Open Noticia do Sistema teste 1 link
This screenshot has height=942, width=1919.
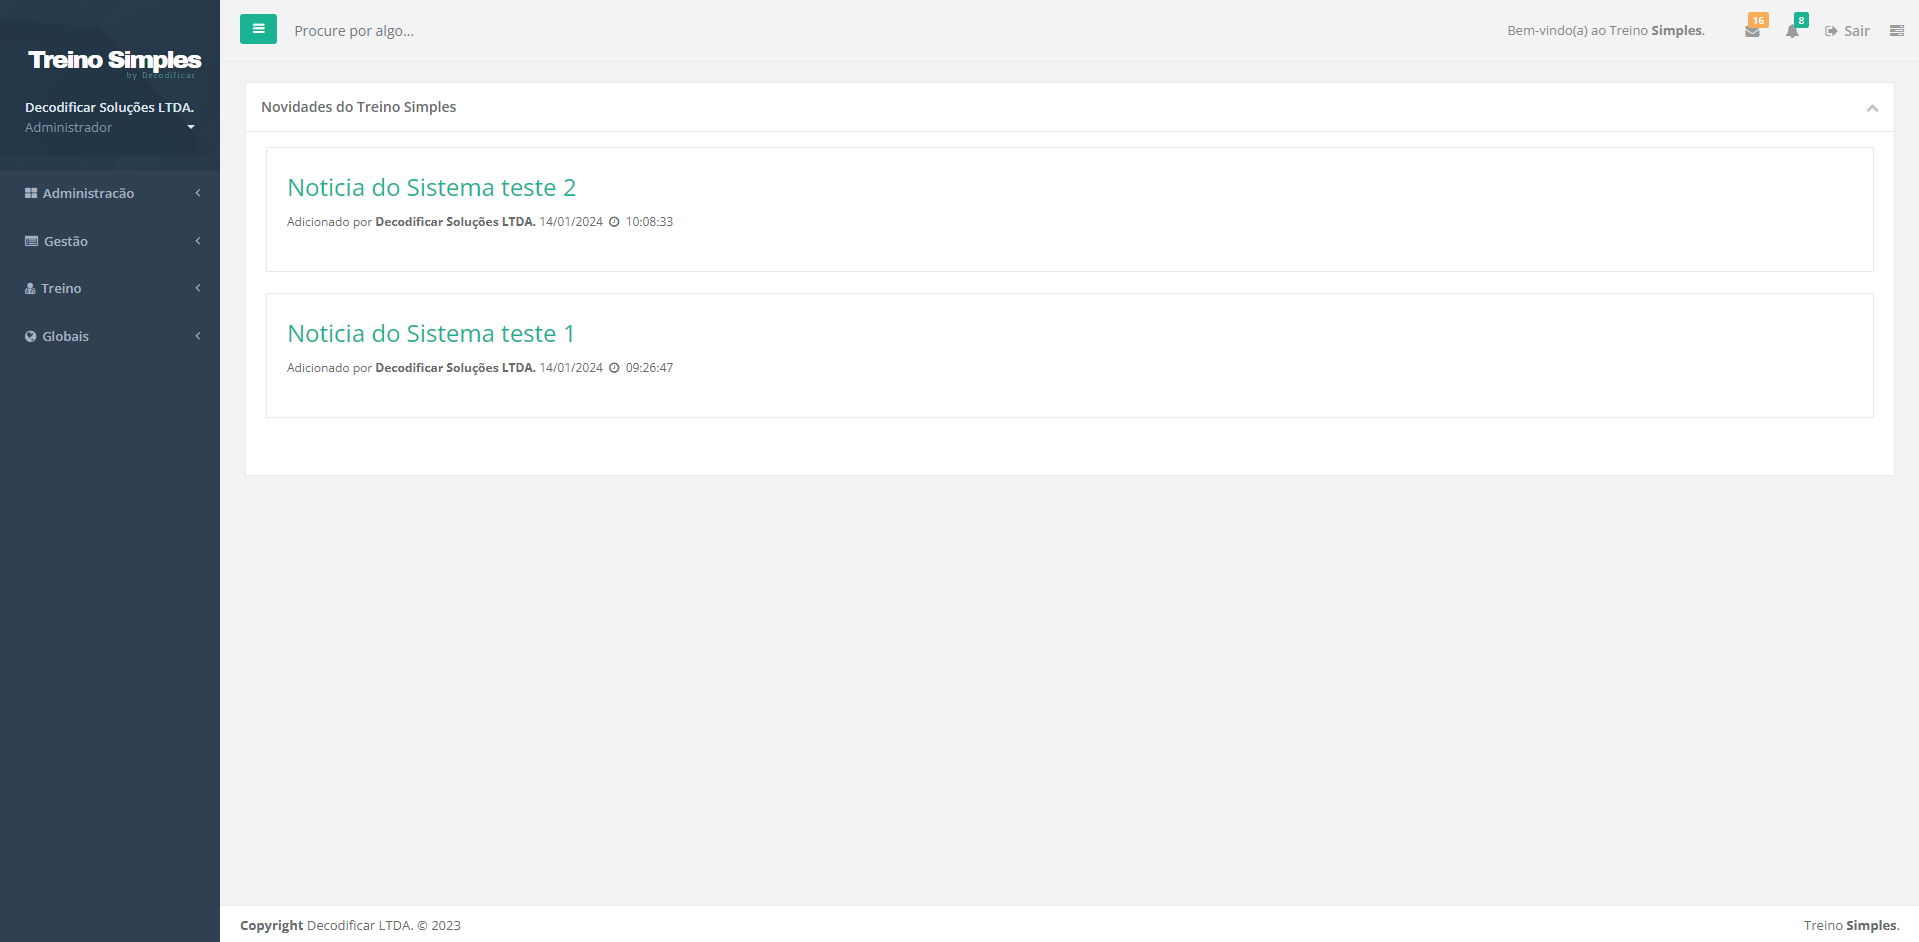[431, 333]
